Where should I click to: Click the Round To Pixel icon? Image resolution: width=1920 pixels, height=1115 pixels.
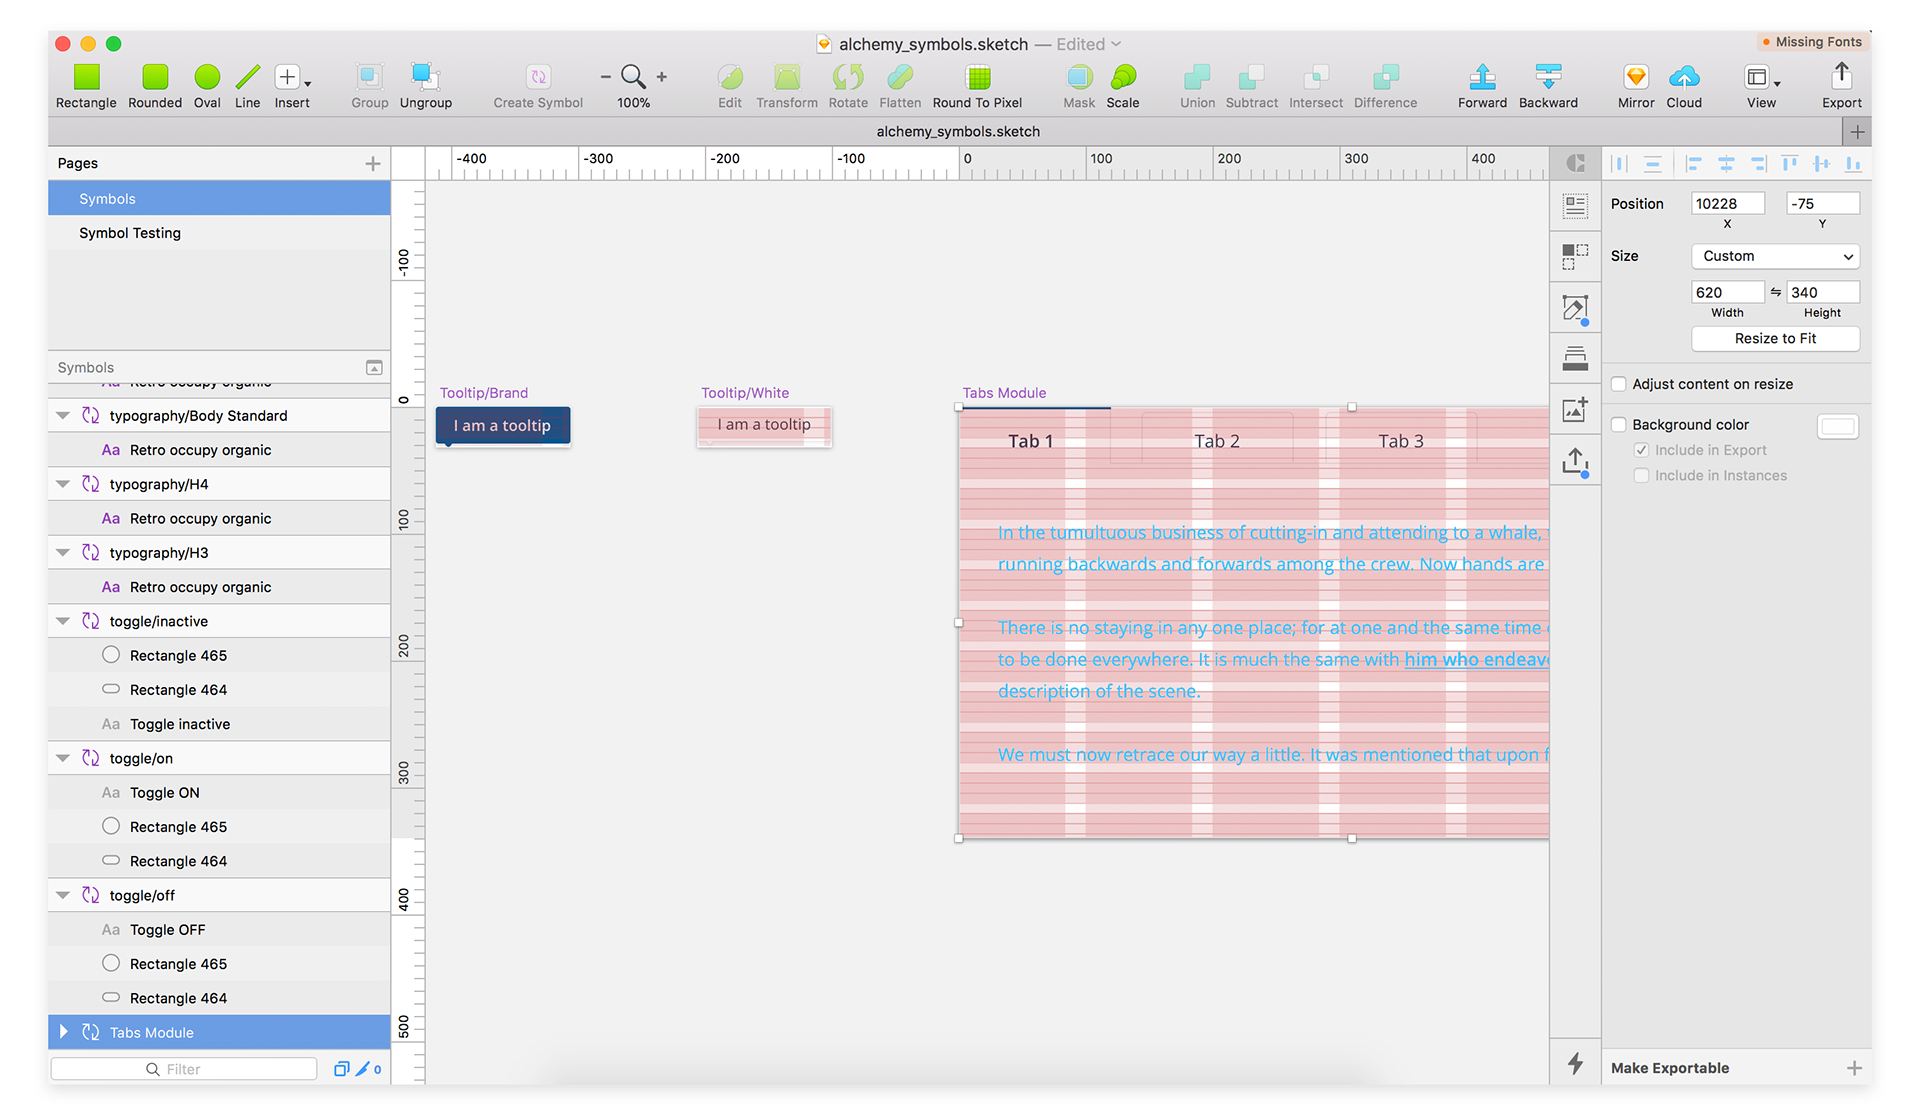(x=978, y=77)
